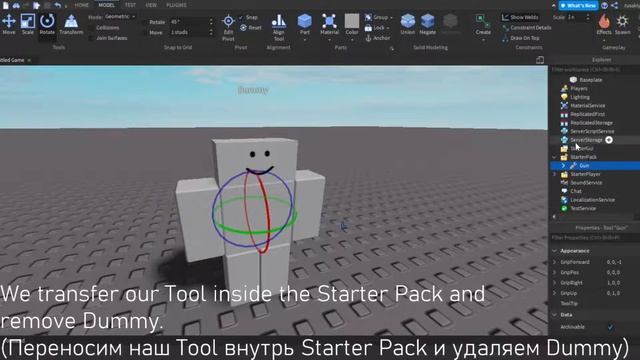The height and width of the screenshot is (360, 640).
Task: Click the plus icon beside ServerStorage
Action: point(609,140)
